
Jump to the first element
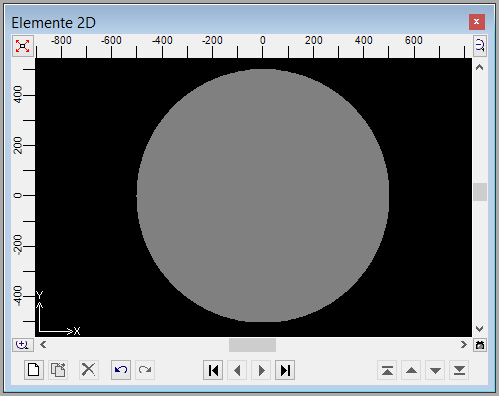pyautogui.click(x=213, y=370)
